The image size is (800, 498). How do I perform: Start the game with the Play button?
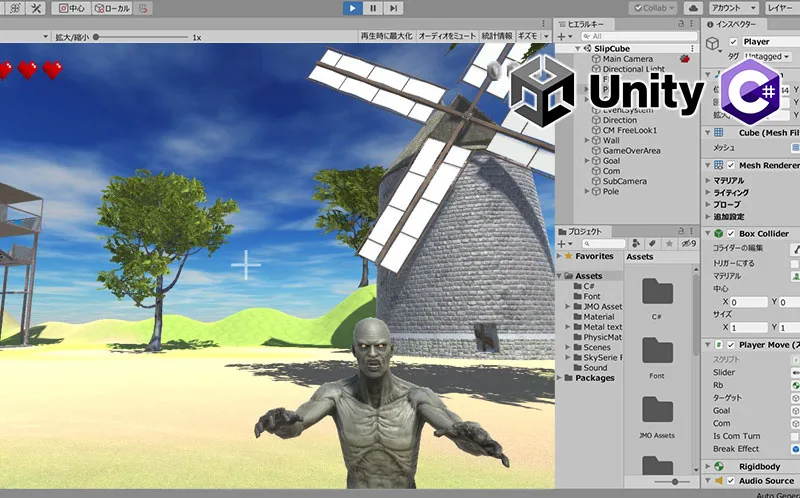point(353,8)
